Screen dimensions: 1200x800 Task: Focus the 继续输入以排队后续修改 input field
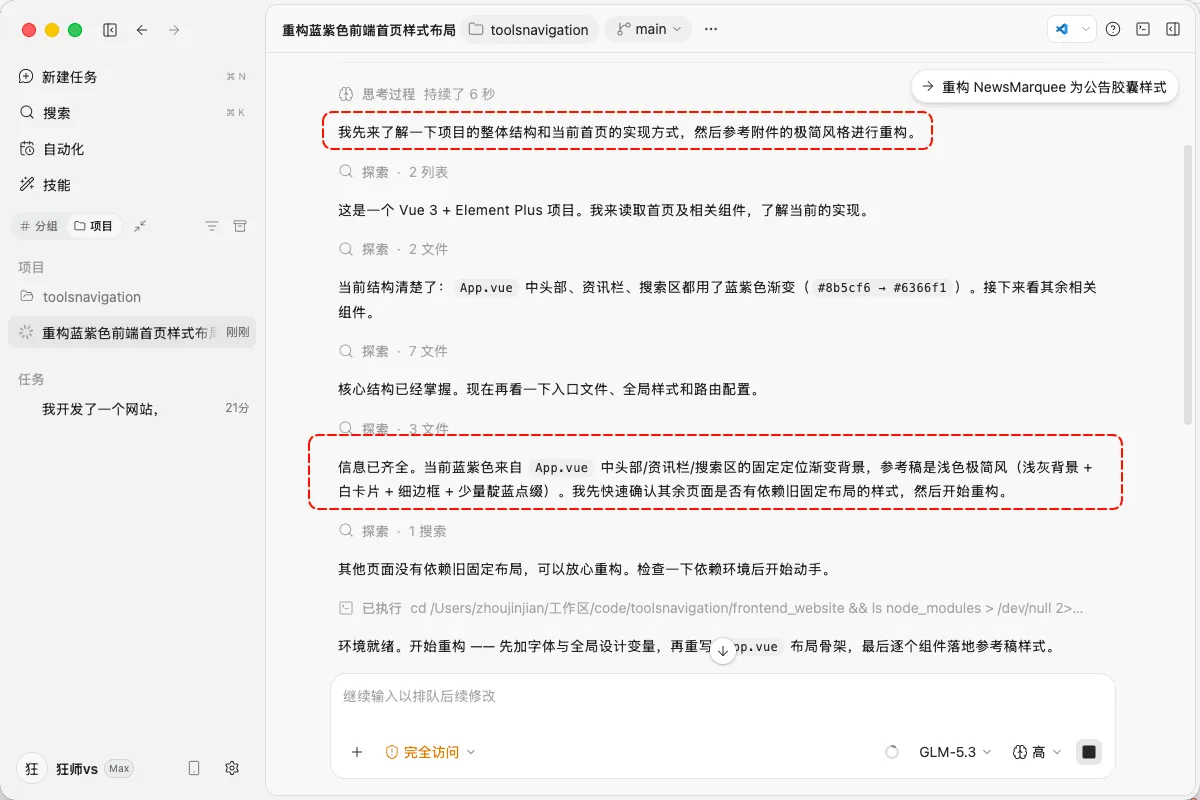(x=723, y=696)
